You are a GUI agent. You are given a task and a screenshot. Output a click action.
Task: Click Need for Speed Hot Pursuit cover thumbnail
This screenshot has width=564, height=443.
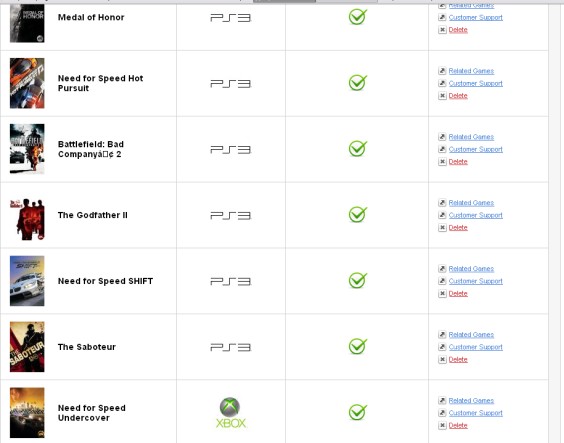(x=27, y=83)
